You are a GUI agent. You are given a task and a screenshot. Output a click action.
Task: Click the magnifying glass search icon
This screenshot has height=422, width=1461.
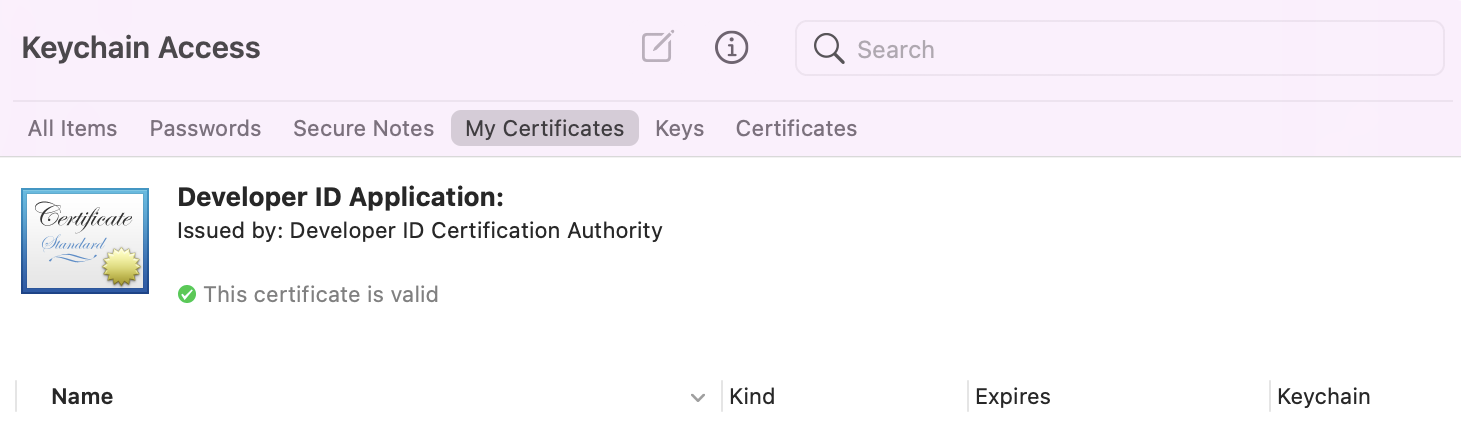pos(829,48)
